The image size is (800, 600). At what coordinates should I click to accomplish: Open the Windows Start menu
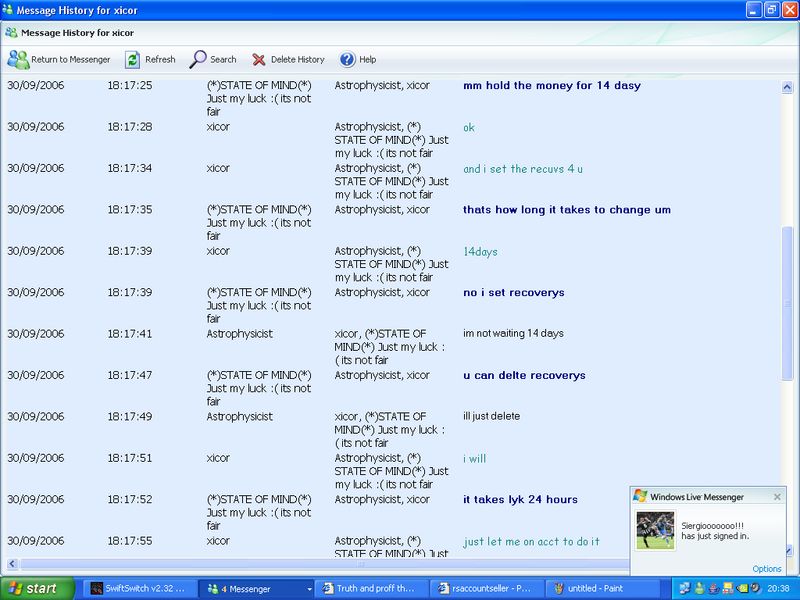click(38, 589)
